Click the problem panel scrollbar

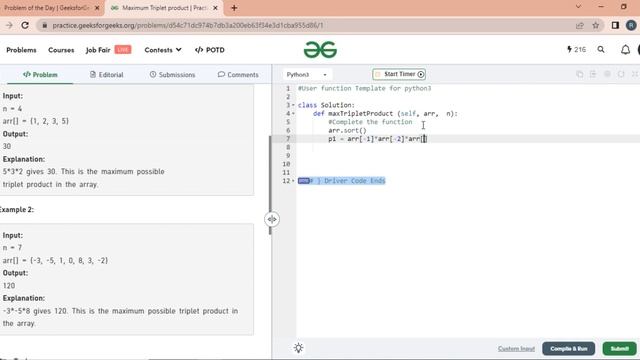coord(270,185)
